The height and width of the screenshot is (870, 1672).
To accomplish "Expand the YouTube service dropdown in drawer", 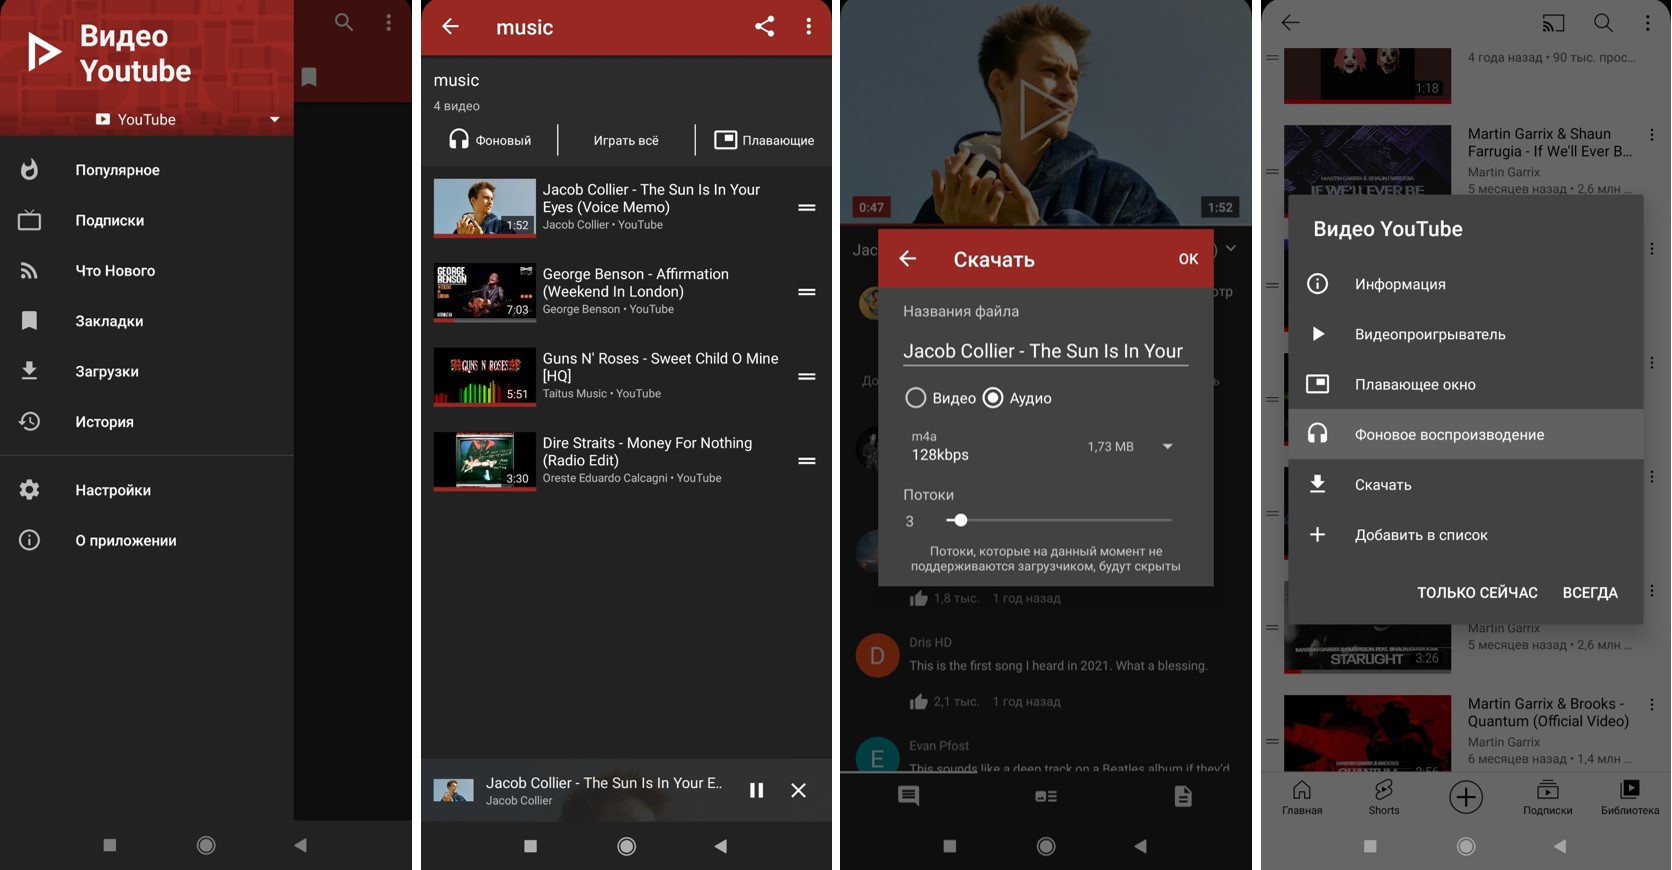I will pyautogui.click(x=274, y=120).
